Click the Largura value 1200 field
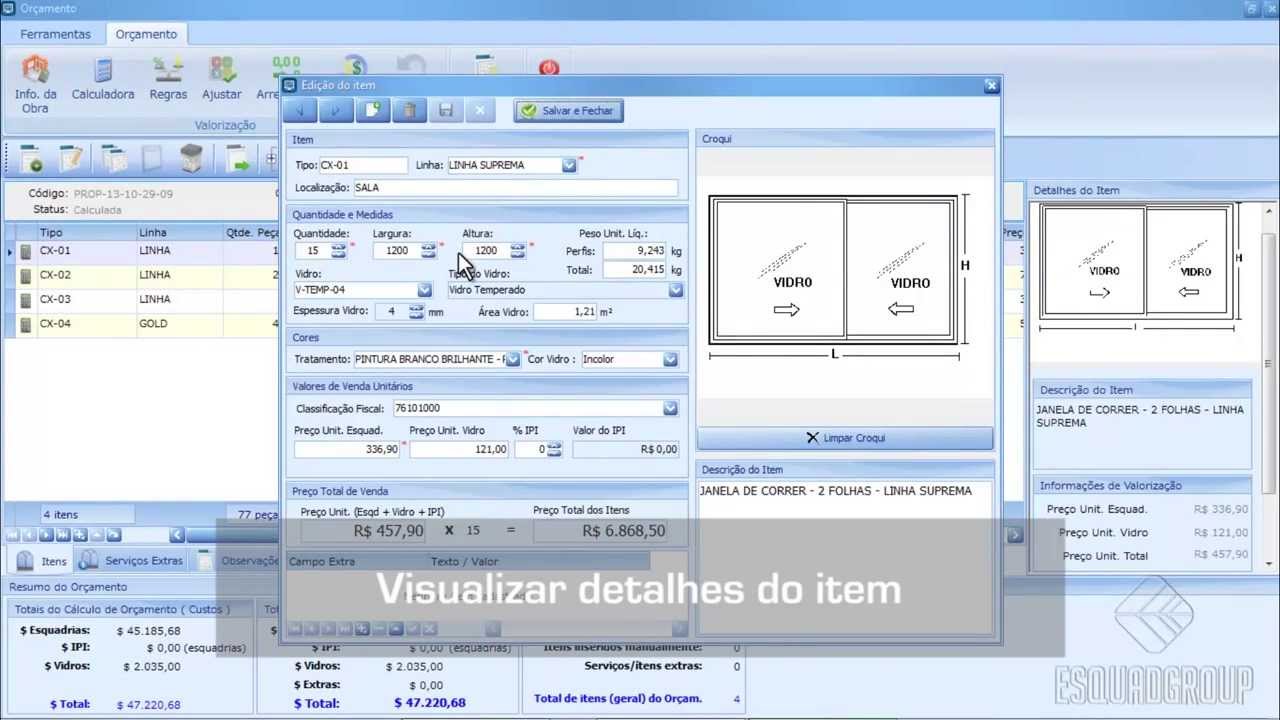The image size is (1280, 720). (x=397, y=251)
